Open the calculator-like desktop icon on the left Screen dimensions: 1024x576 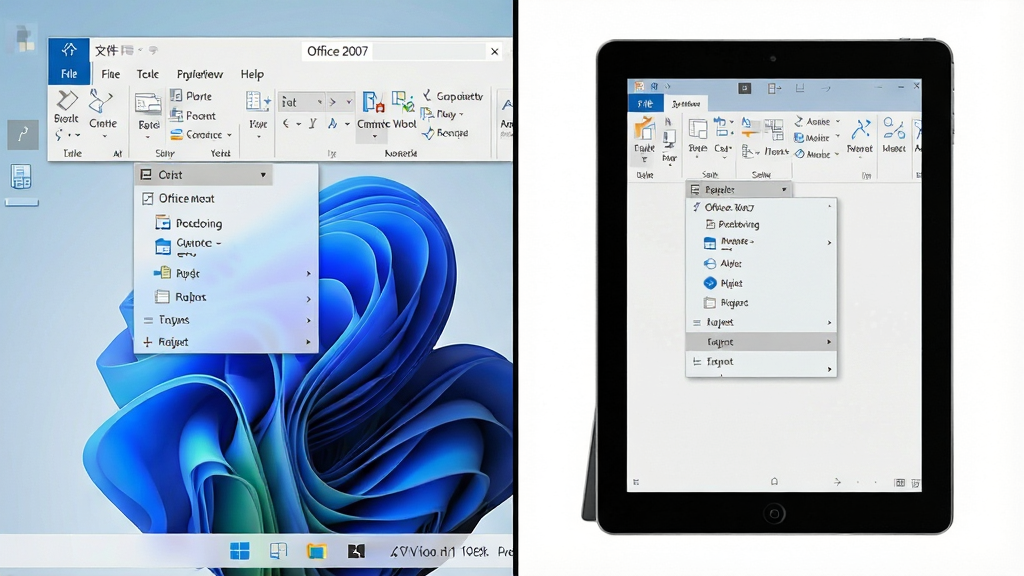[21, 177]
